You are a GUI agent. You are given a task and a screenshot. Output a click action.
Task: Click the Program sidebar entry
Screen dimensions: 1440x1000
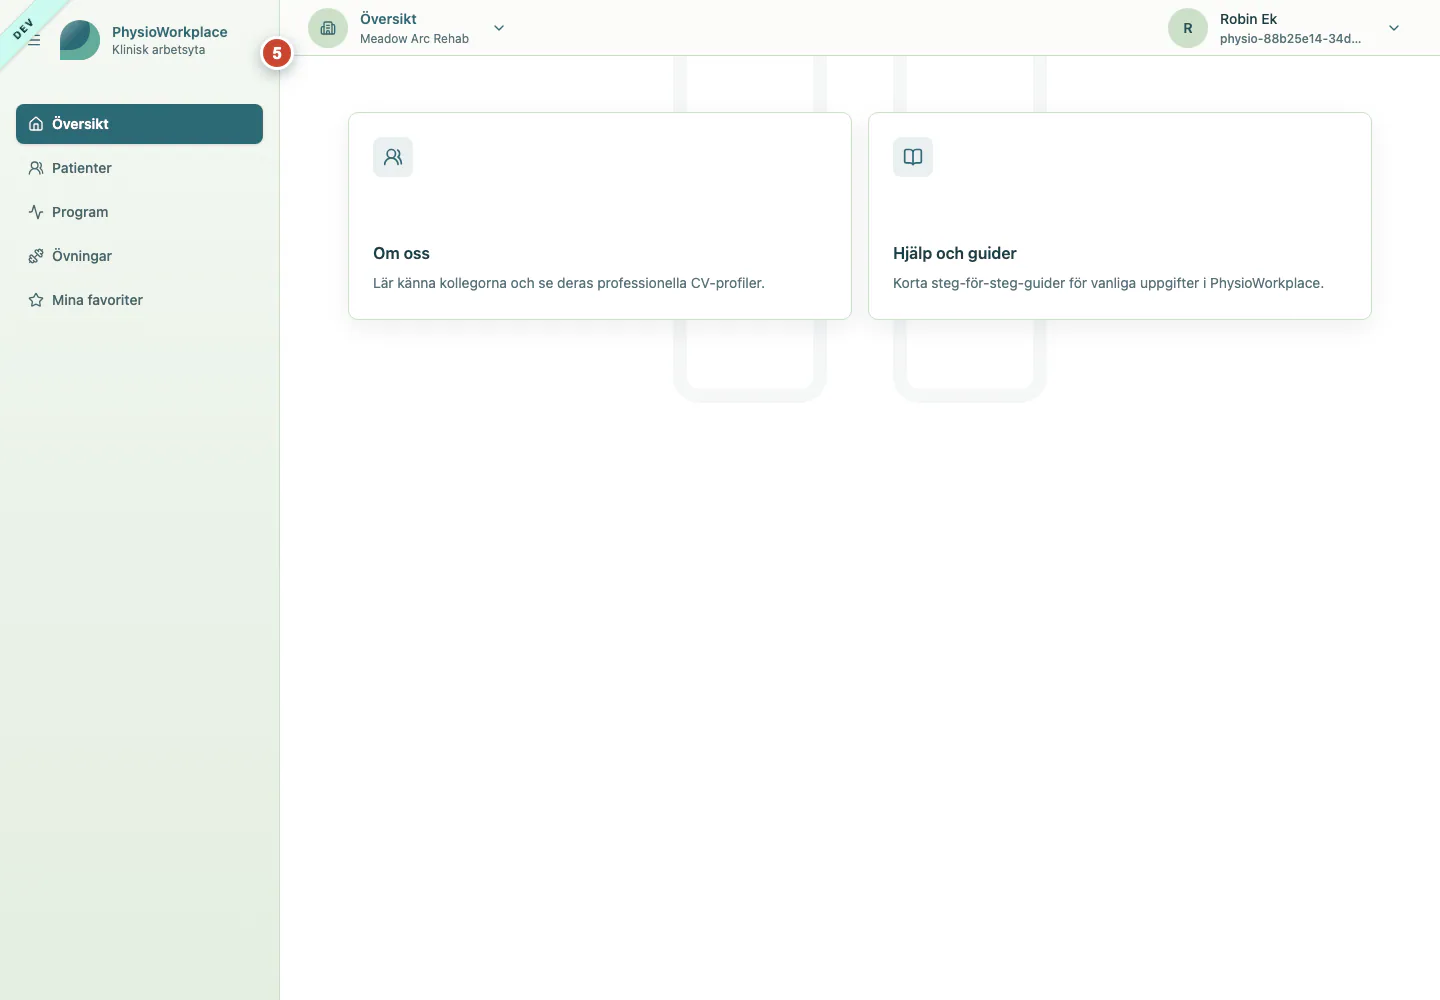pyautogui.click(x=139, y=212)
